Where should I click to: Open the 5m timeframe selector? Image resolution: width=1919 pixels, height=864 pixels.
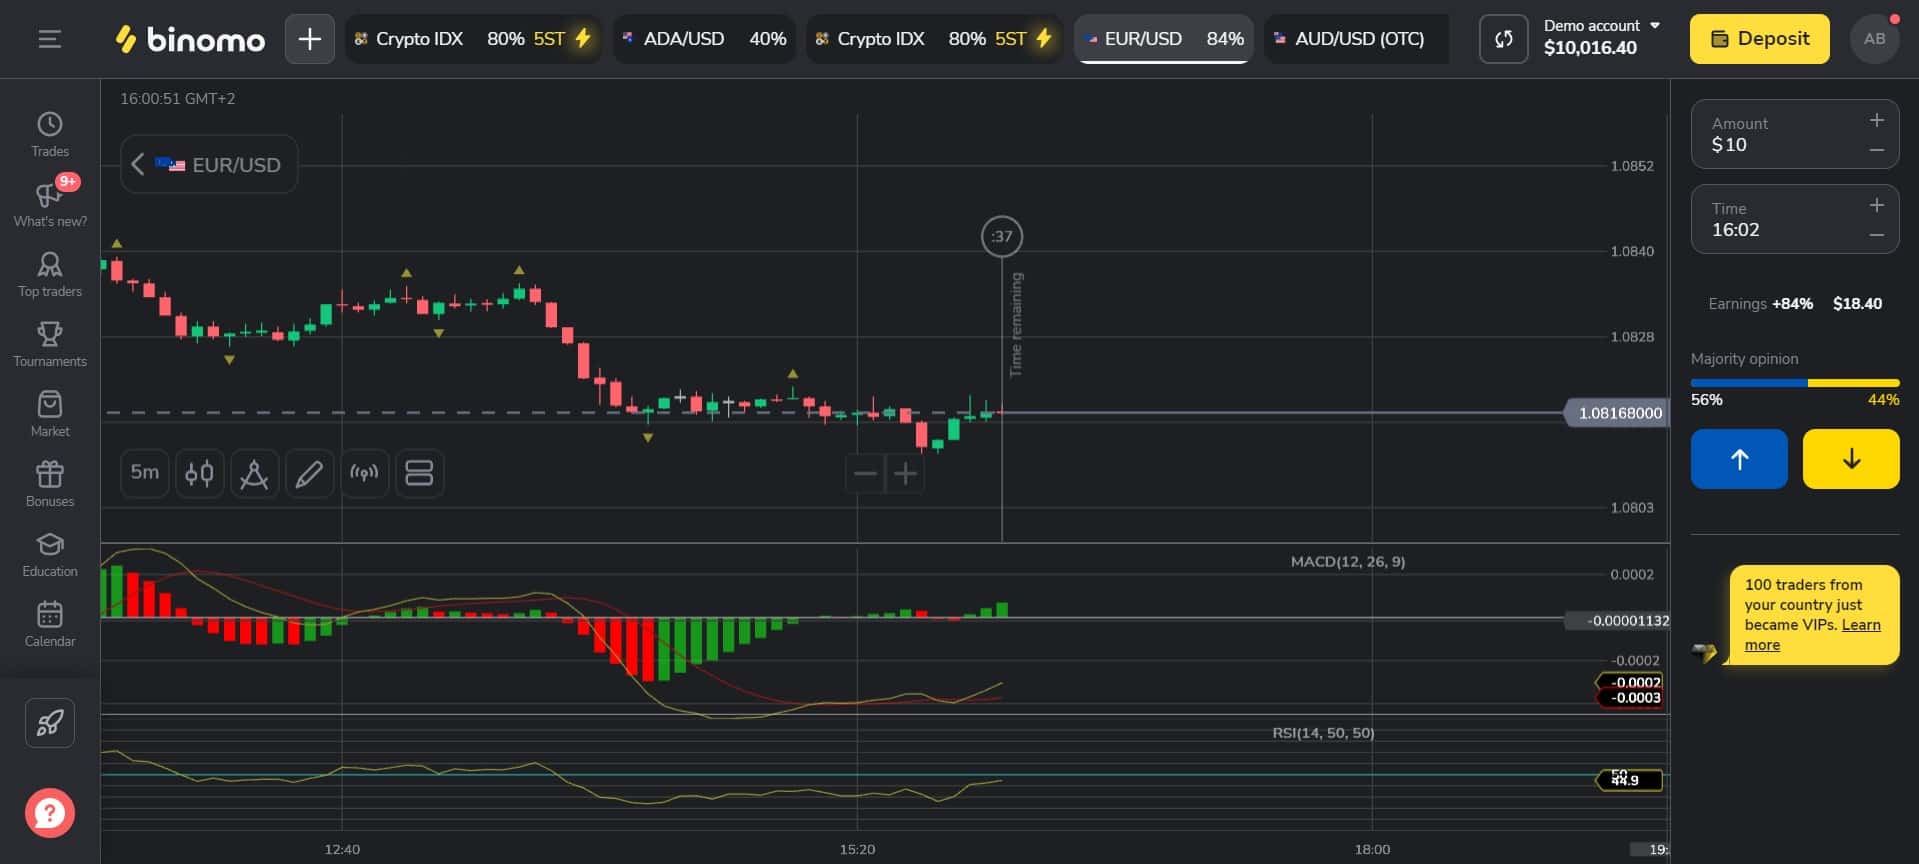pos(145,473)
